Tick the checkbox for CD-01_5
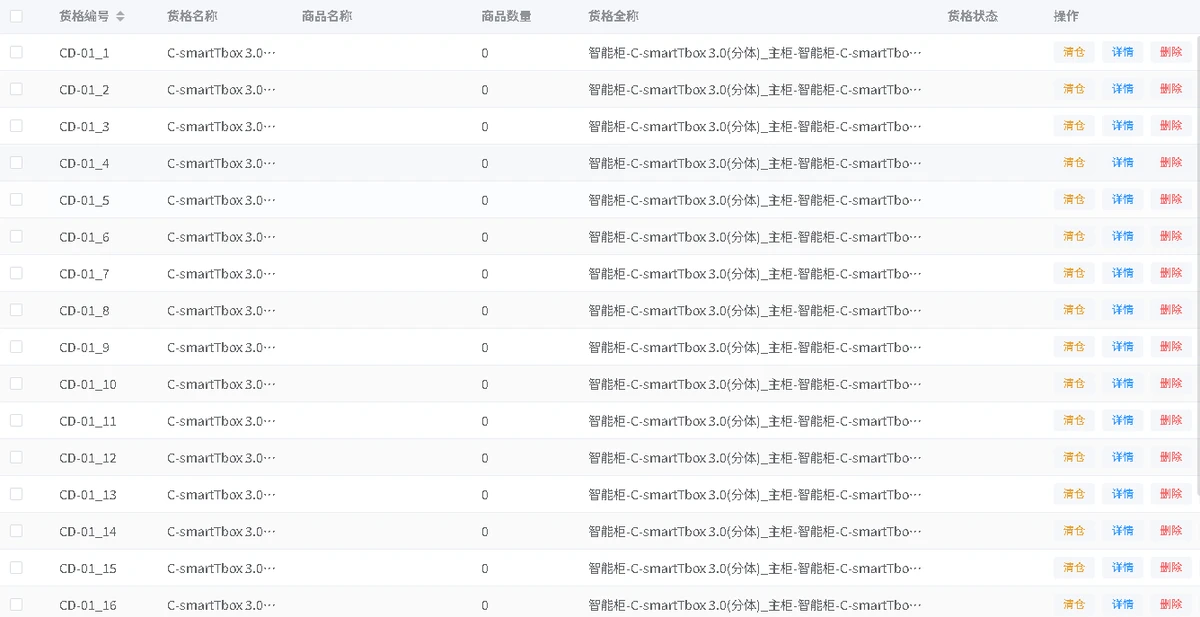The width and height of the screenshot is (1200, 617). click(x=16, y=199)
